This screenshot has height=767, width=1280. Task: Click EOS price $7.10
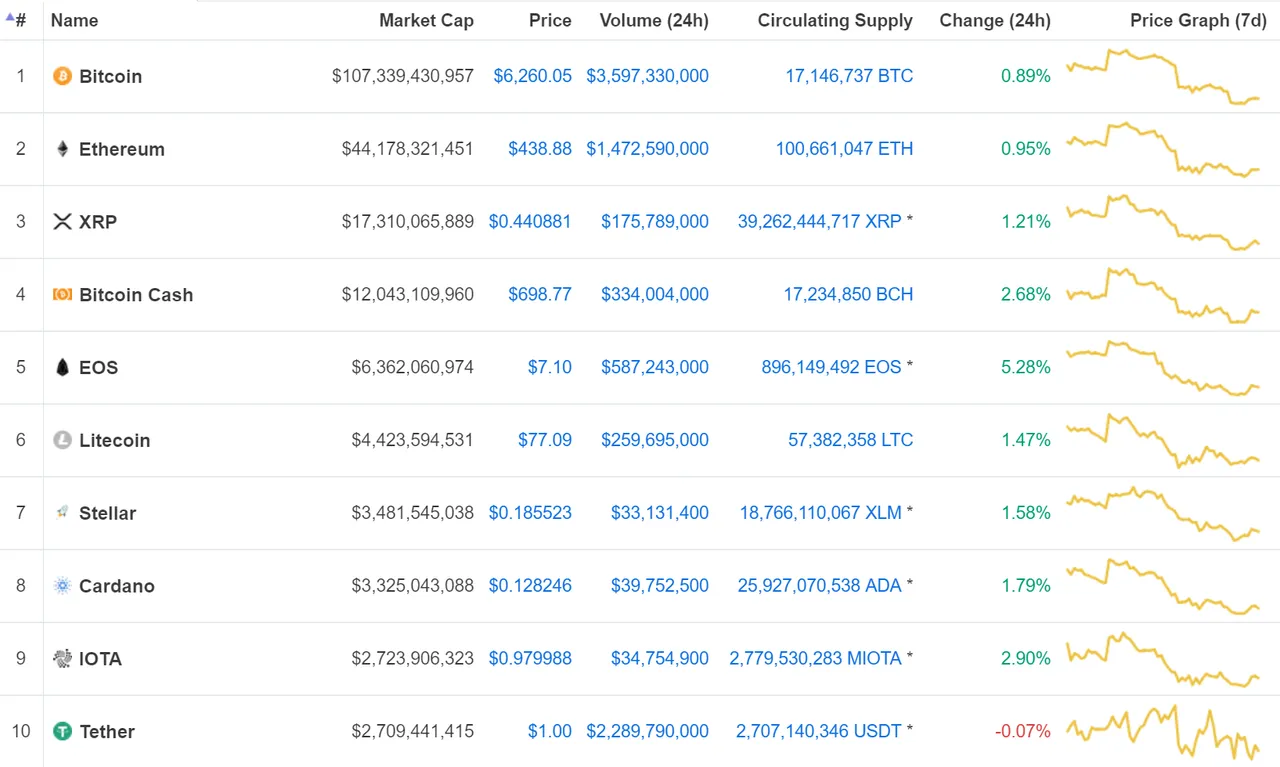pyautogui.click(x=550, y=367)
